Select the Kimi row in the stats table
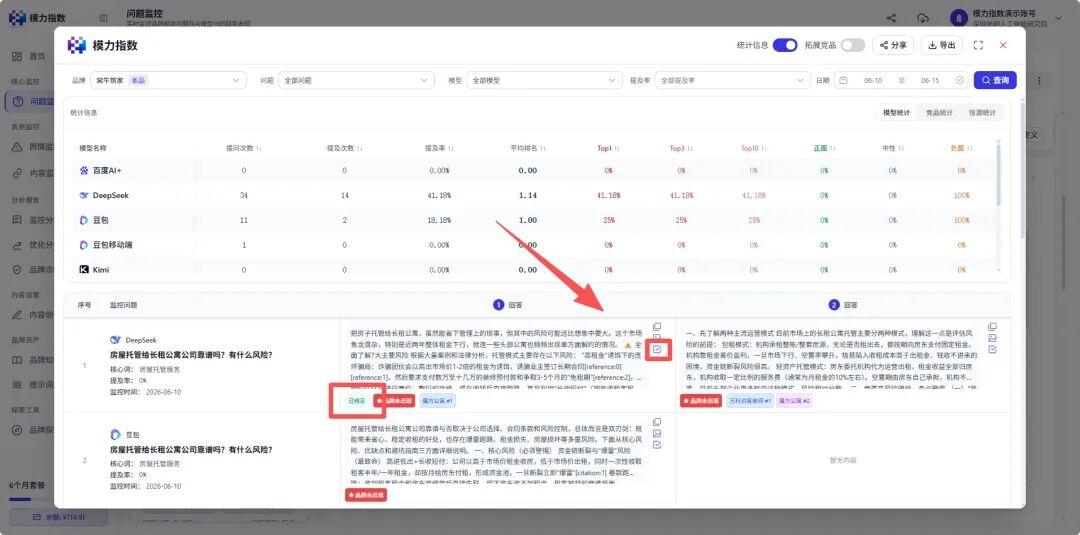Image resolution: width=1080 pixels, height=535 pixels. [534, 269]
